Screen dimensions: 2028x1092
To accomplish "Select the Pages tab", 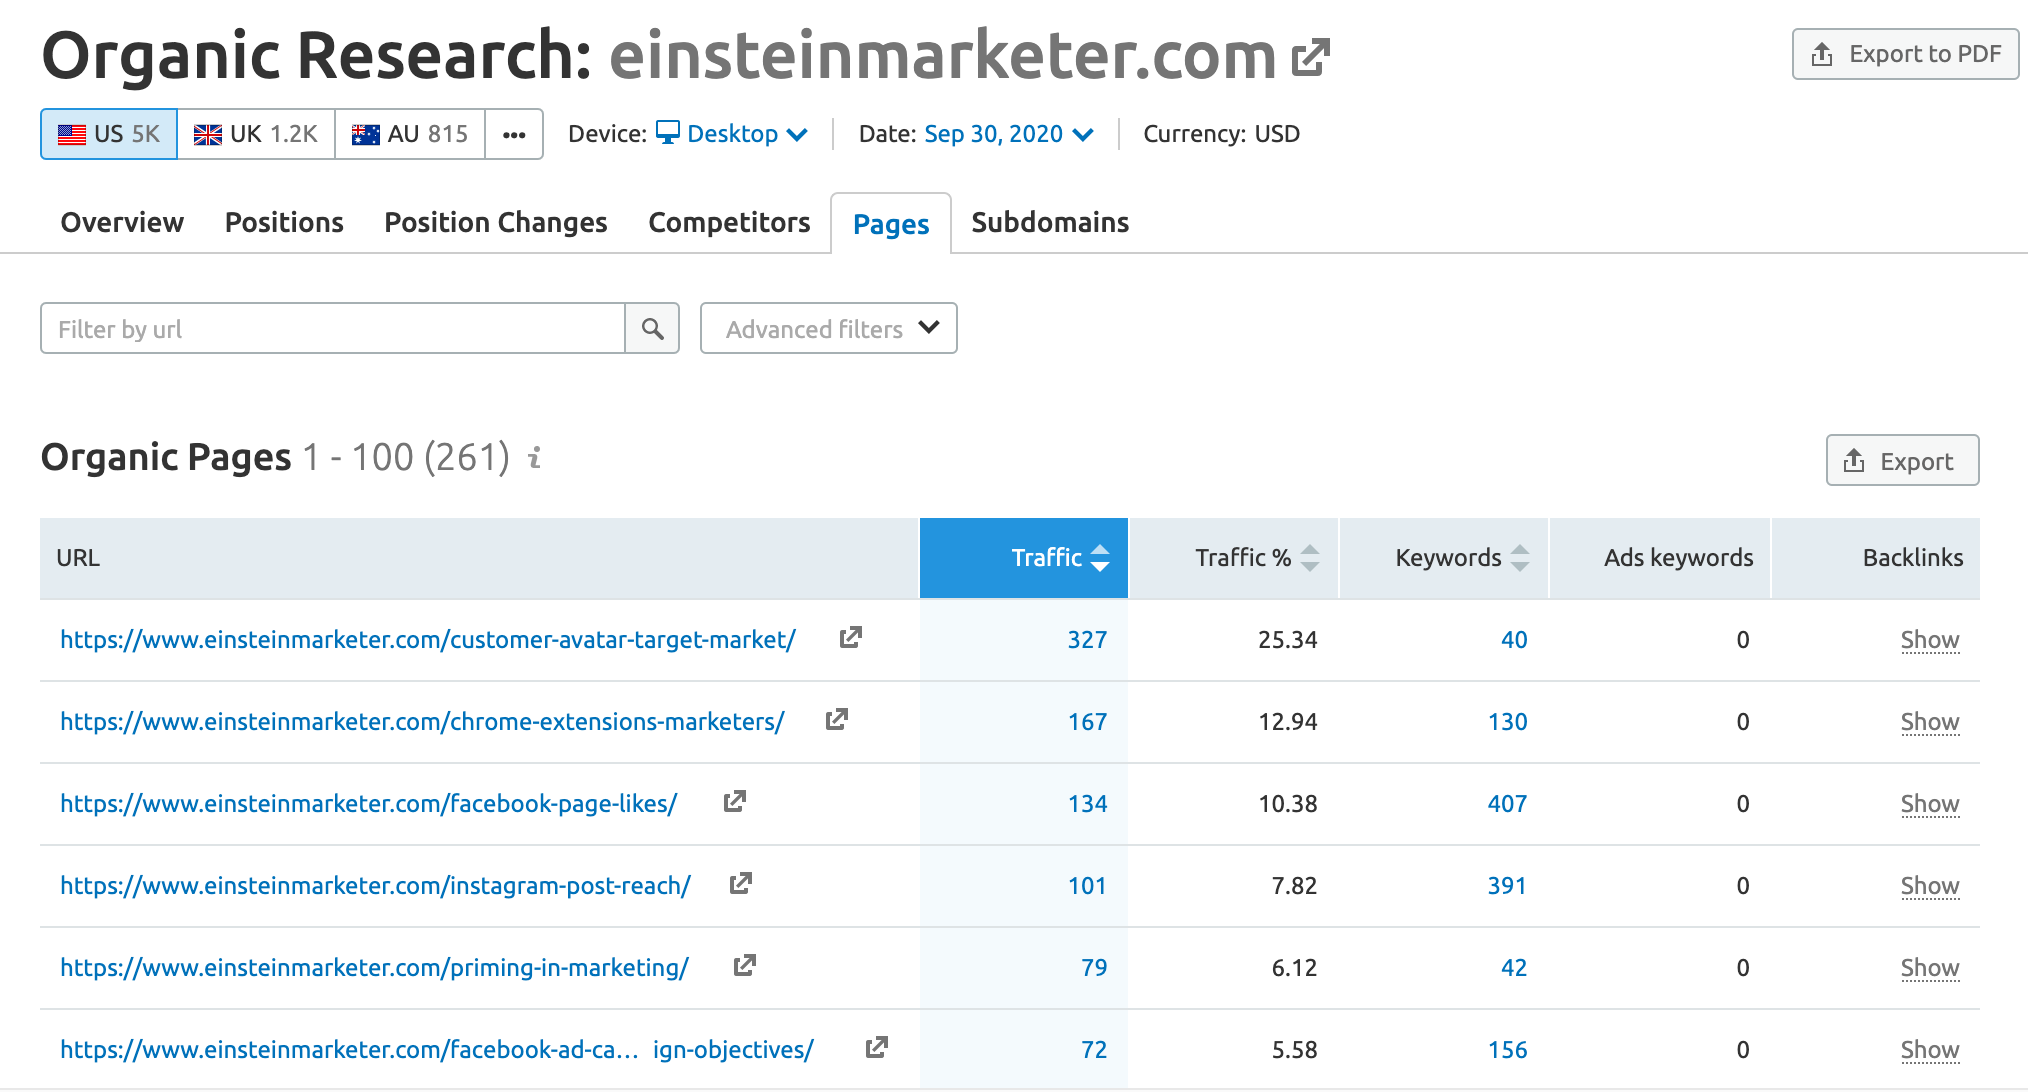I will pyautogui.click(x=891, y=224).
